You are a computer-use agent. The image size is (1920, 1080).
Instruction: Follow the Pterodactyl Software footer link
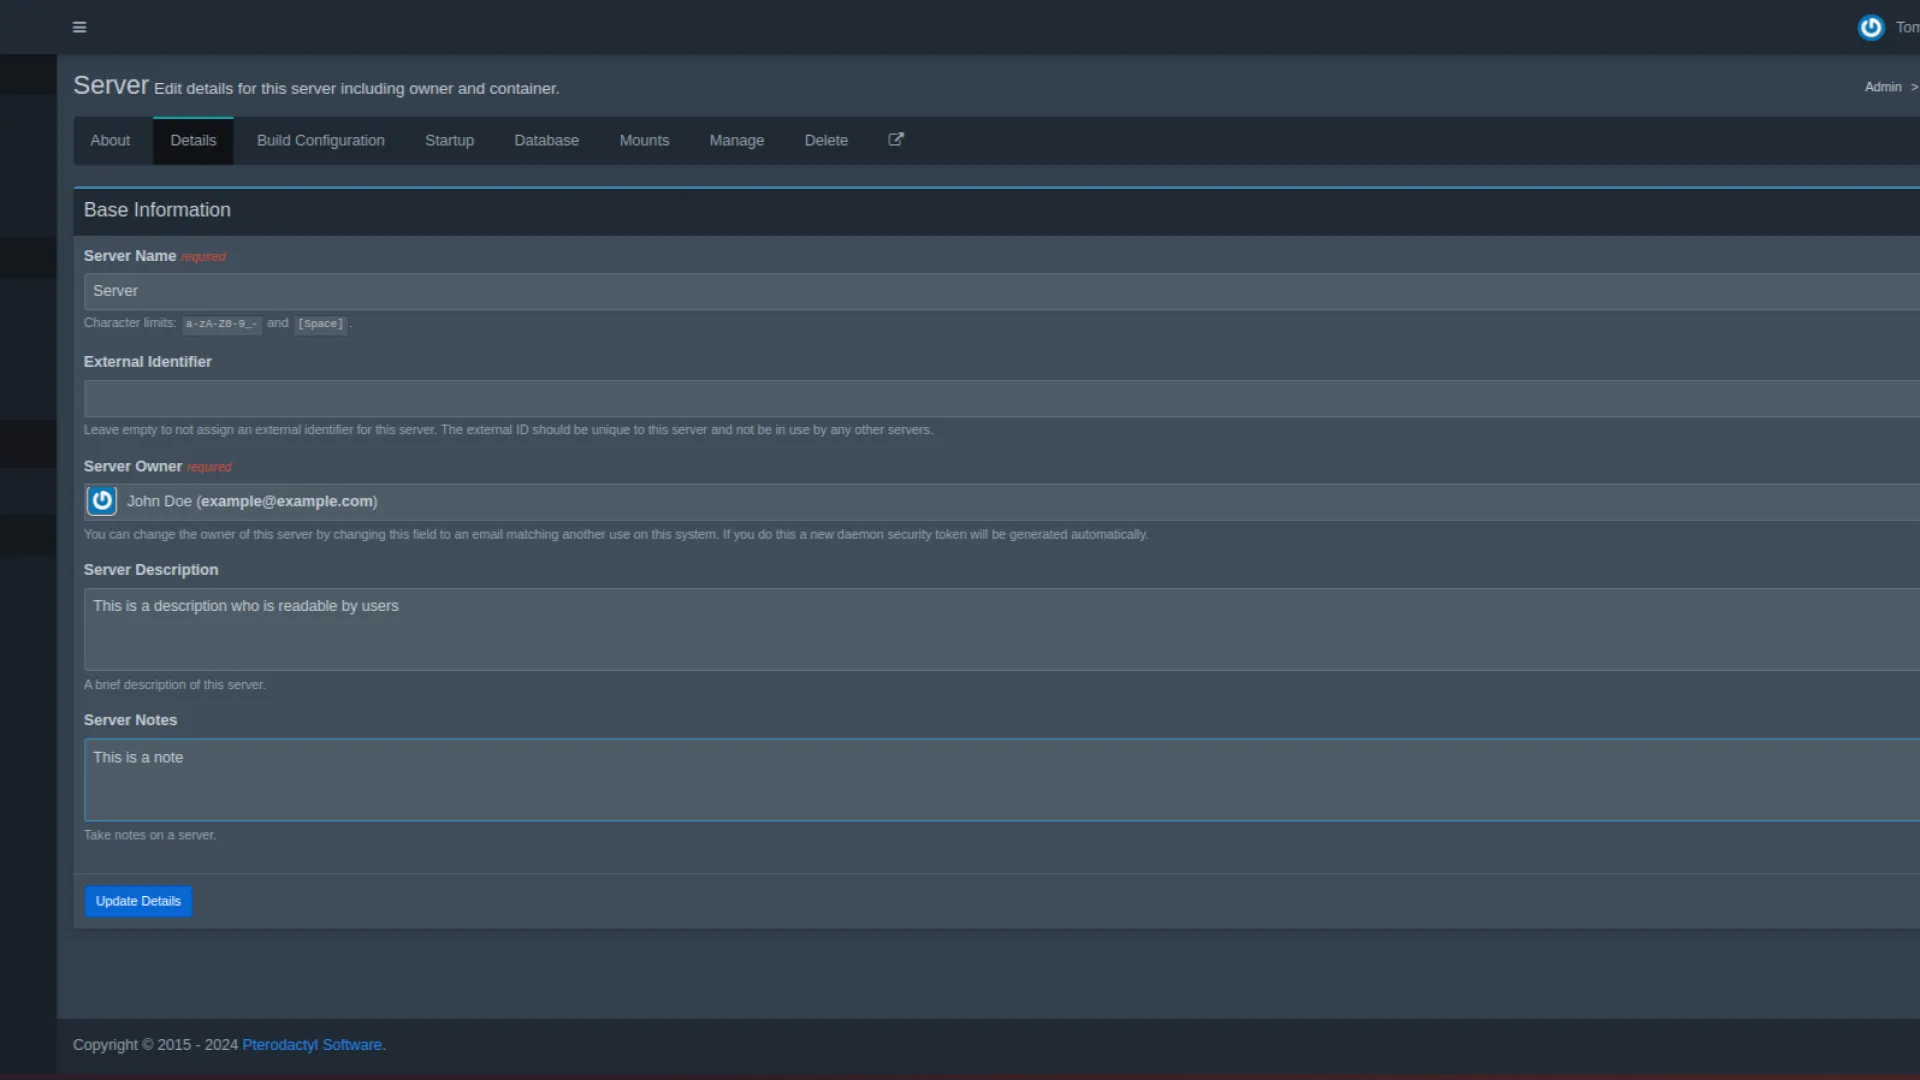point(312,1045)
